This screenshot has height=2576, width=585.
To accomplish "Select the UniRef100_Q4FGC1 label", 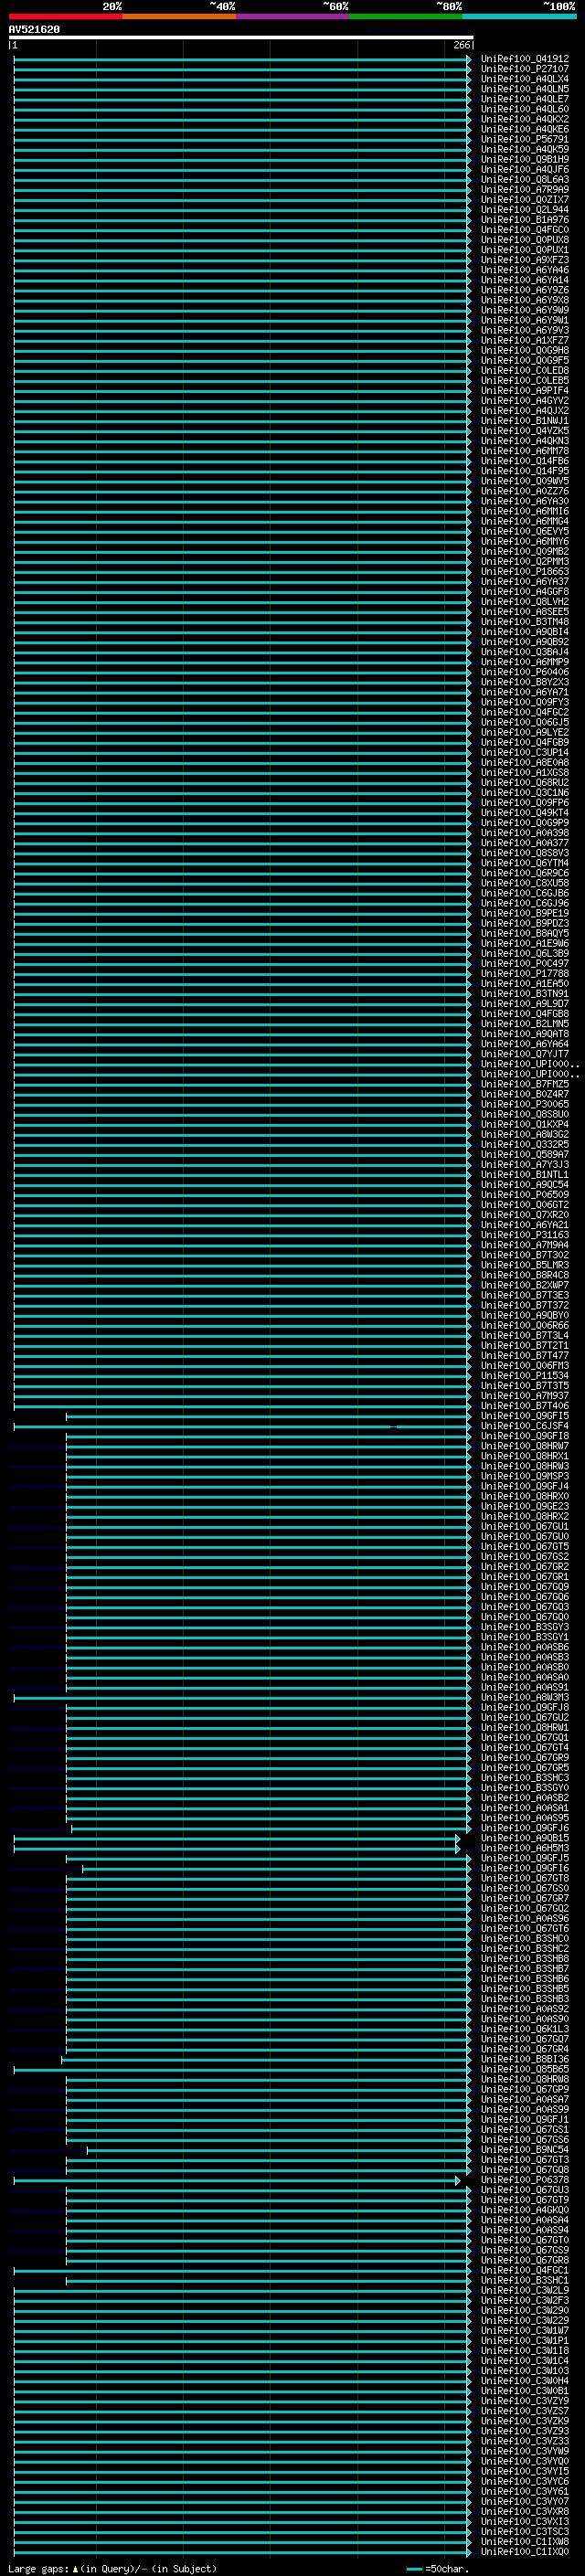I will coord(524,2271).
